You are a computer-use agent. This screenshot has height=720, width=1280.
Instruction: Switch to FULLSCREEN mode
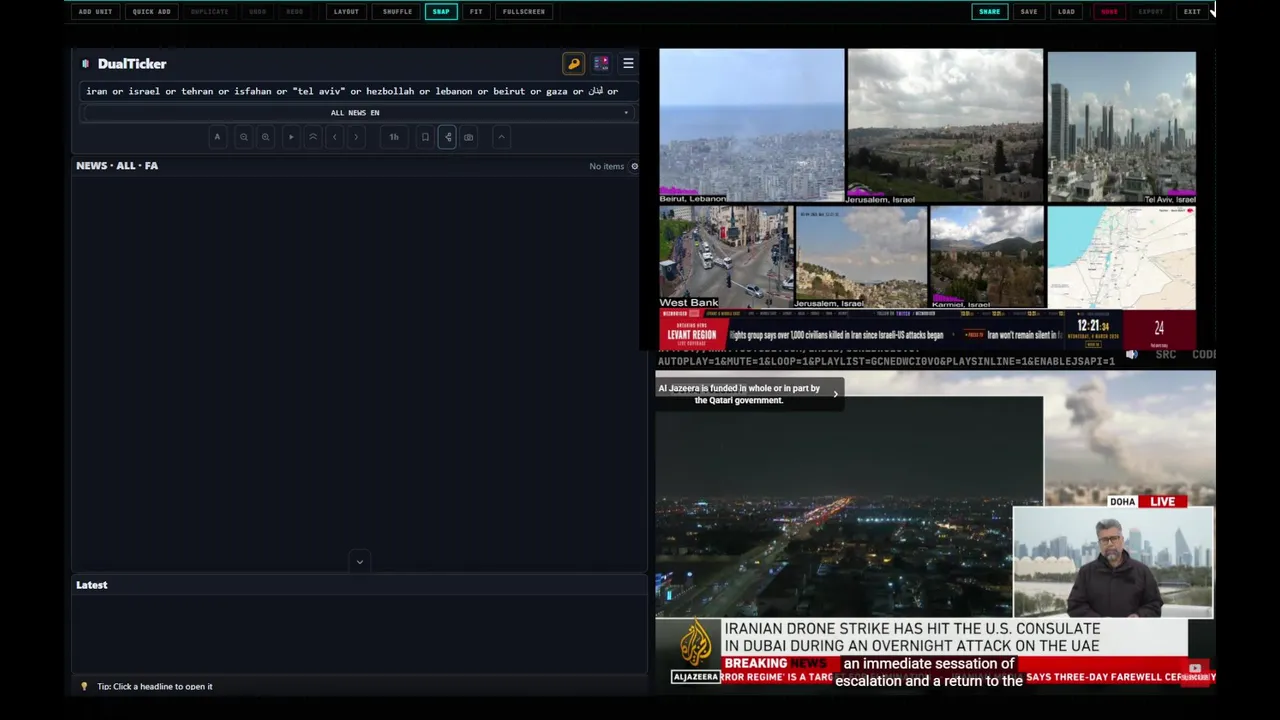pyautogui.click(x=524, y=12)
